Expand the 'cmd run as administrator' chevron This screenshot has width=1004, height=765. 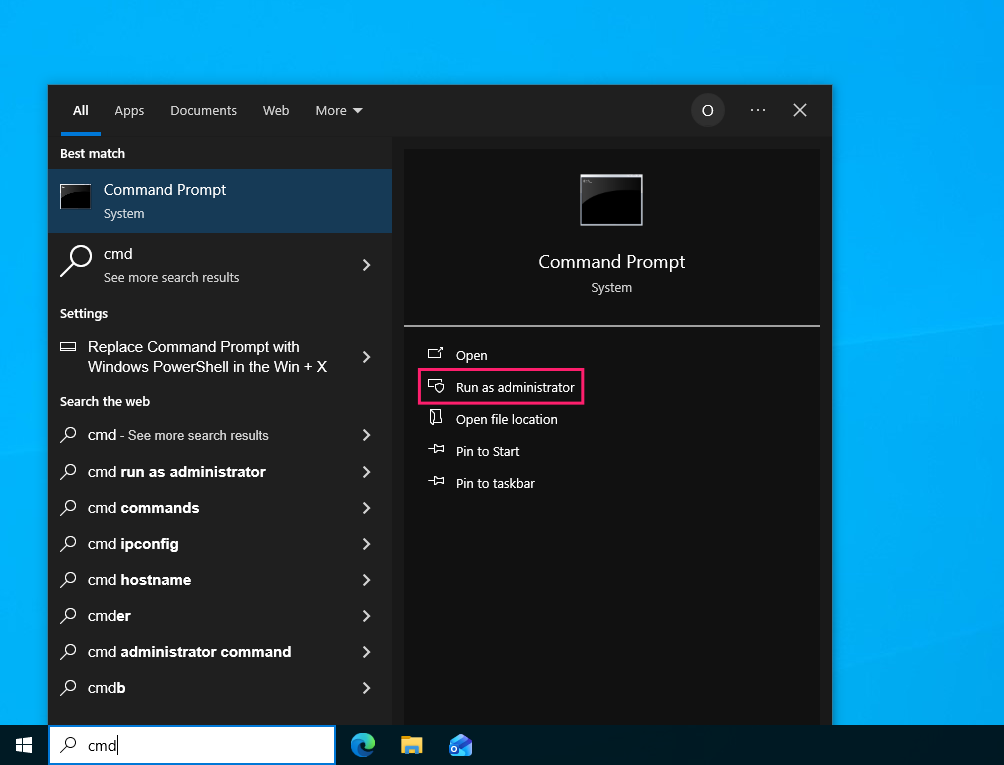(366, 472)
